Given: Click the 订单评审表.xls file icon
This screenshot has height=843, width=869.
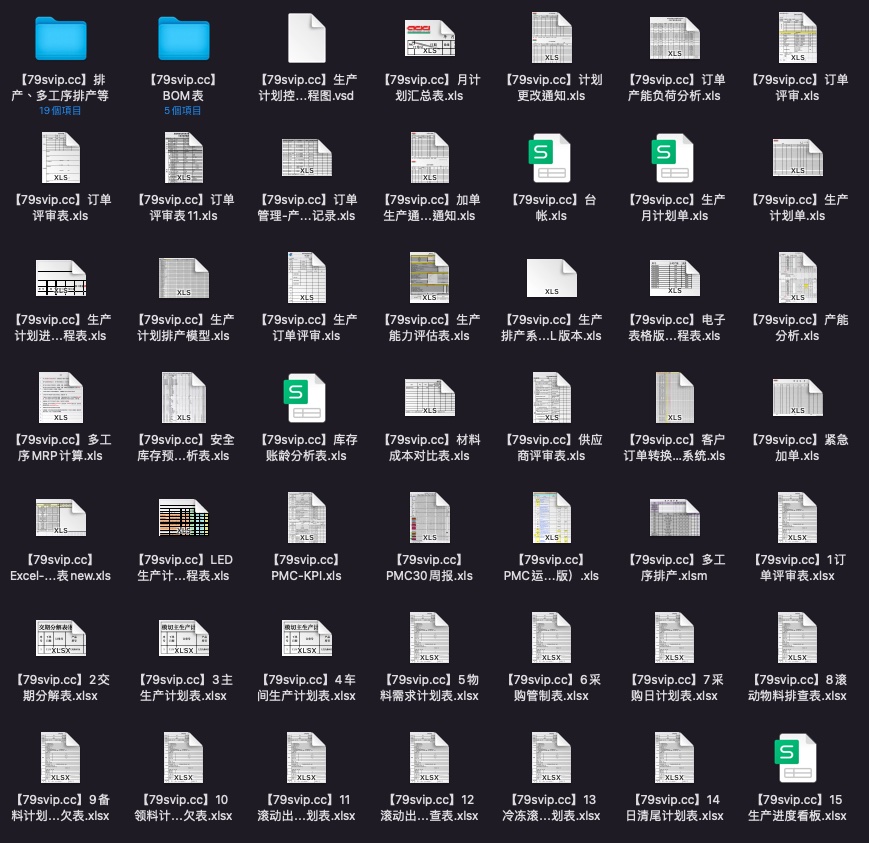Looking at the screenshot, I should tap(60, 158).
